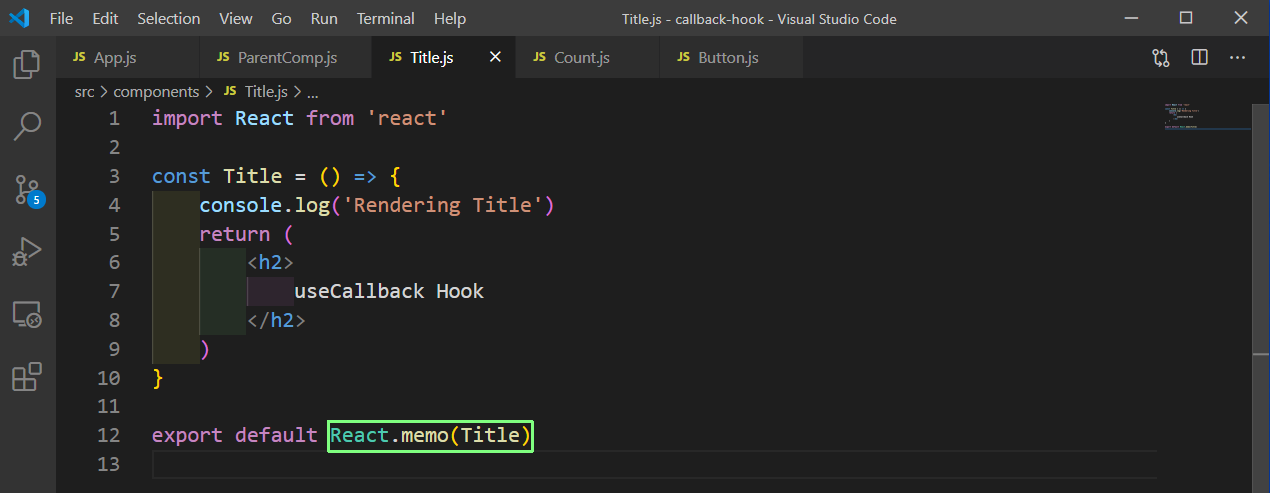1270x493 pixels.
Task: Click the 'export' keyword on line 12
Action: pos(187,435)
